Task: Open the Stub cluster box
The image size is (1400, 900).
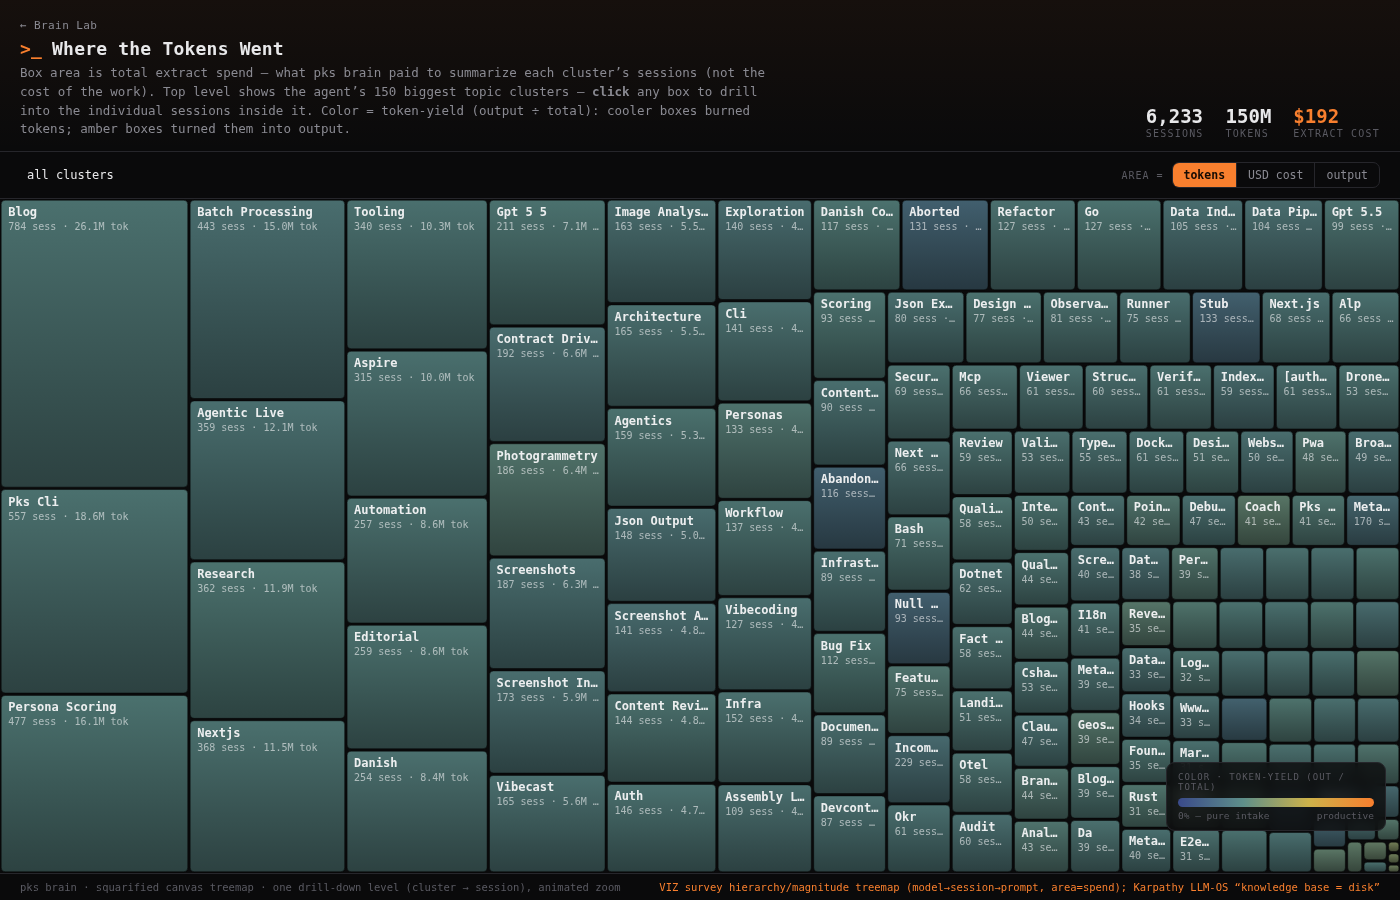Action: pyautogui.click(x=1226, y=327)
